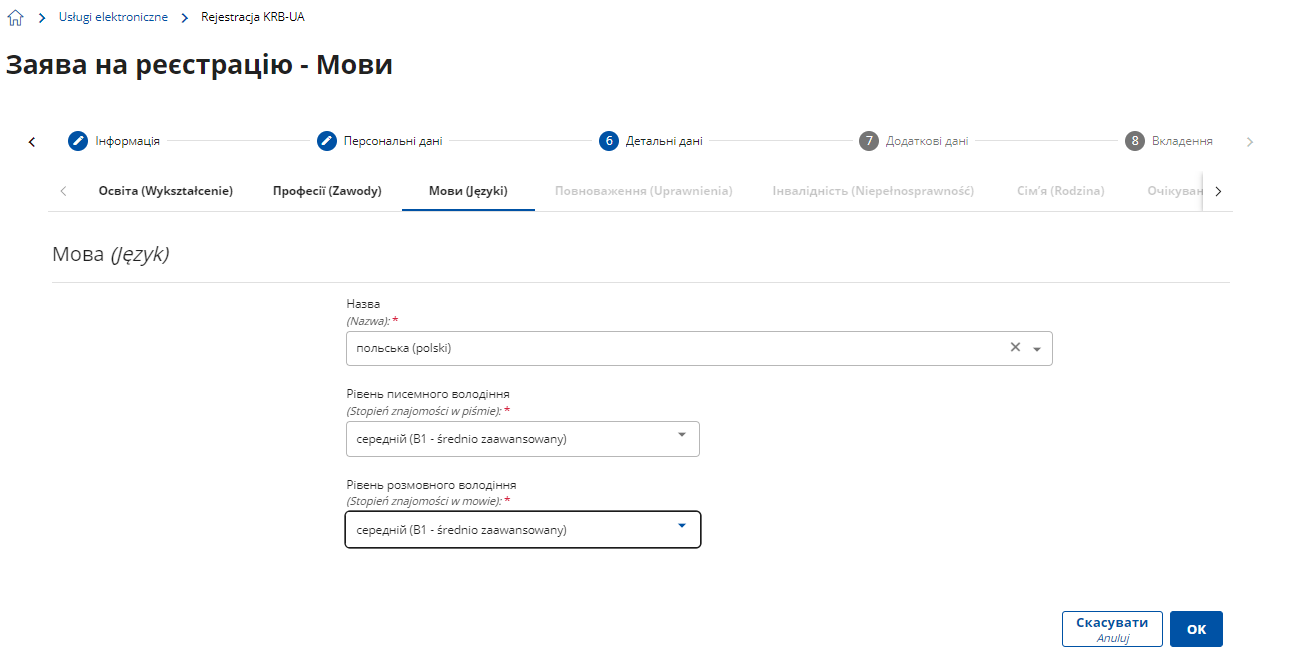Jump to step 7 Додаткові дані circle
Screen dimensions: 1289x655
tap(869, 141)
